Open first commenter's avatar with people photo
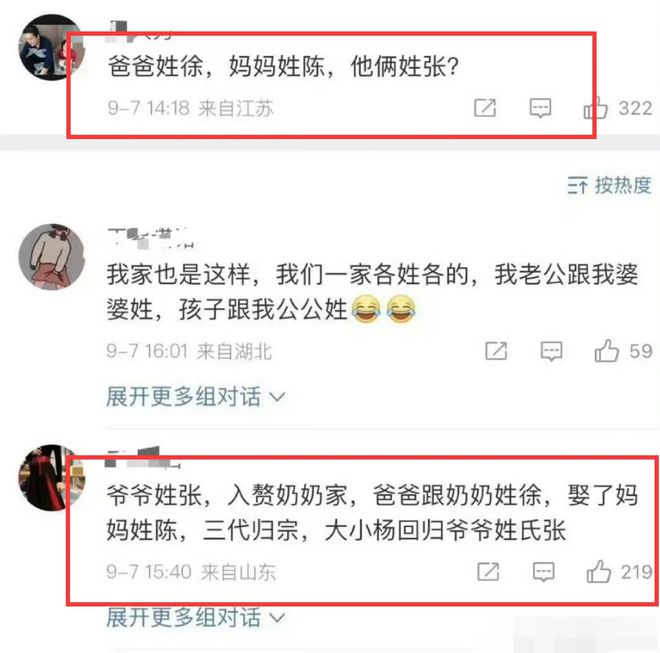Viewport: 660px width, 653px height. 51,47
